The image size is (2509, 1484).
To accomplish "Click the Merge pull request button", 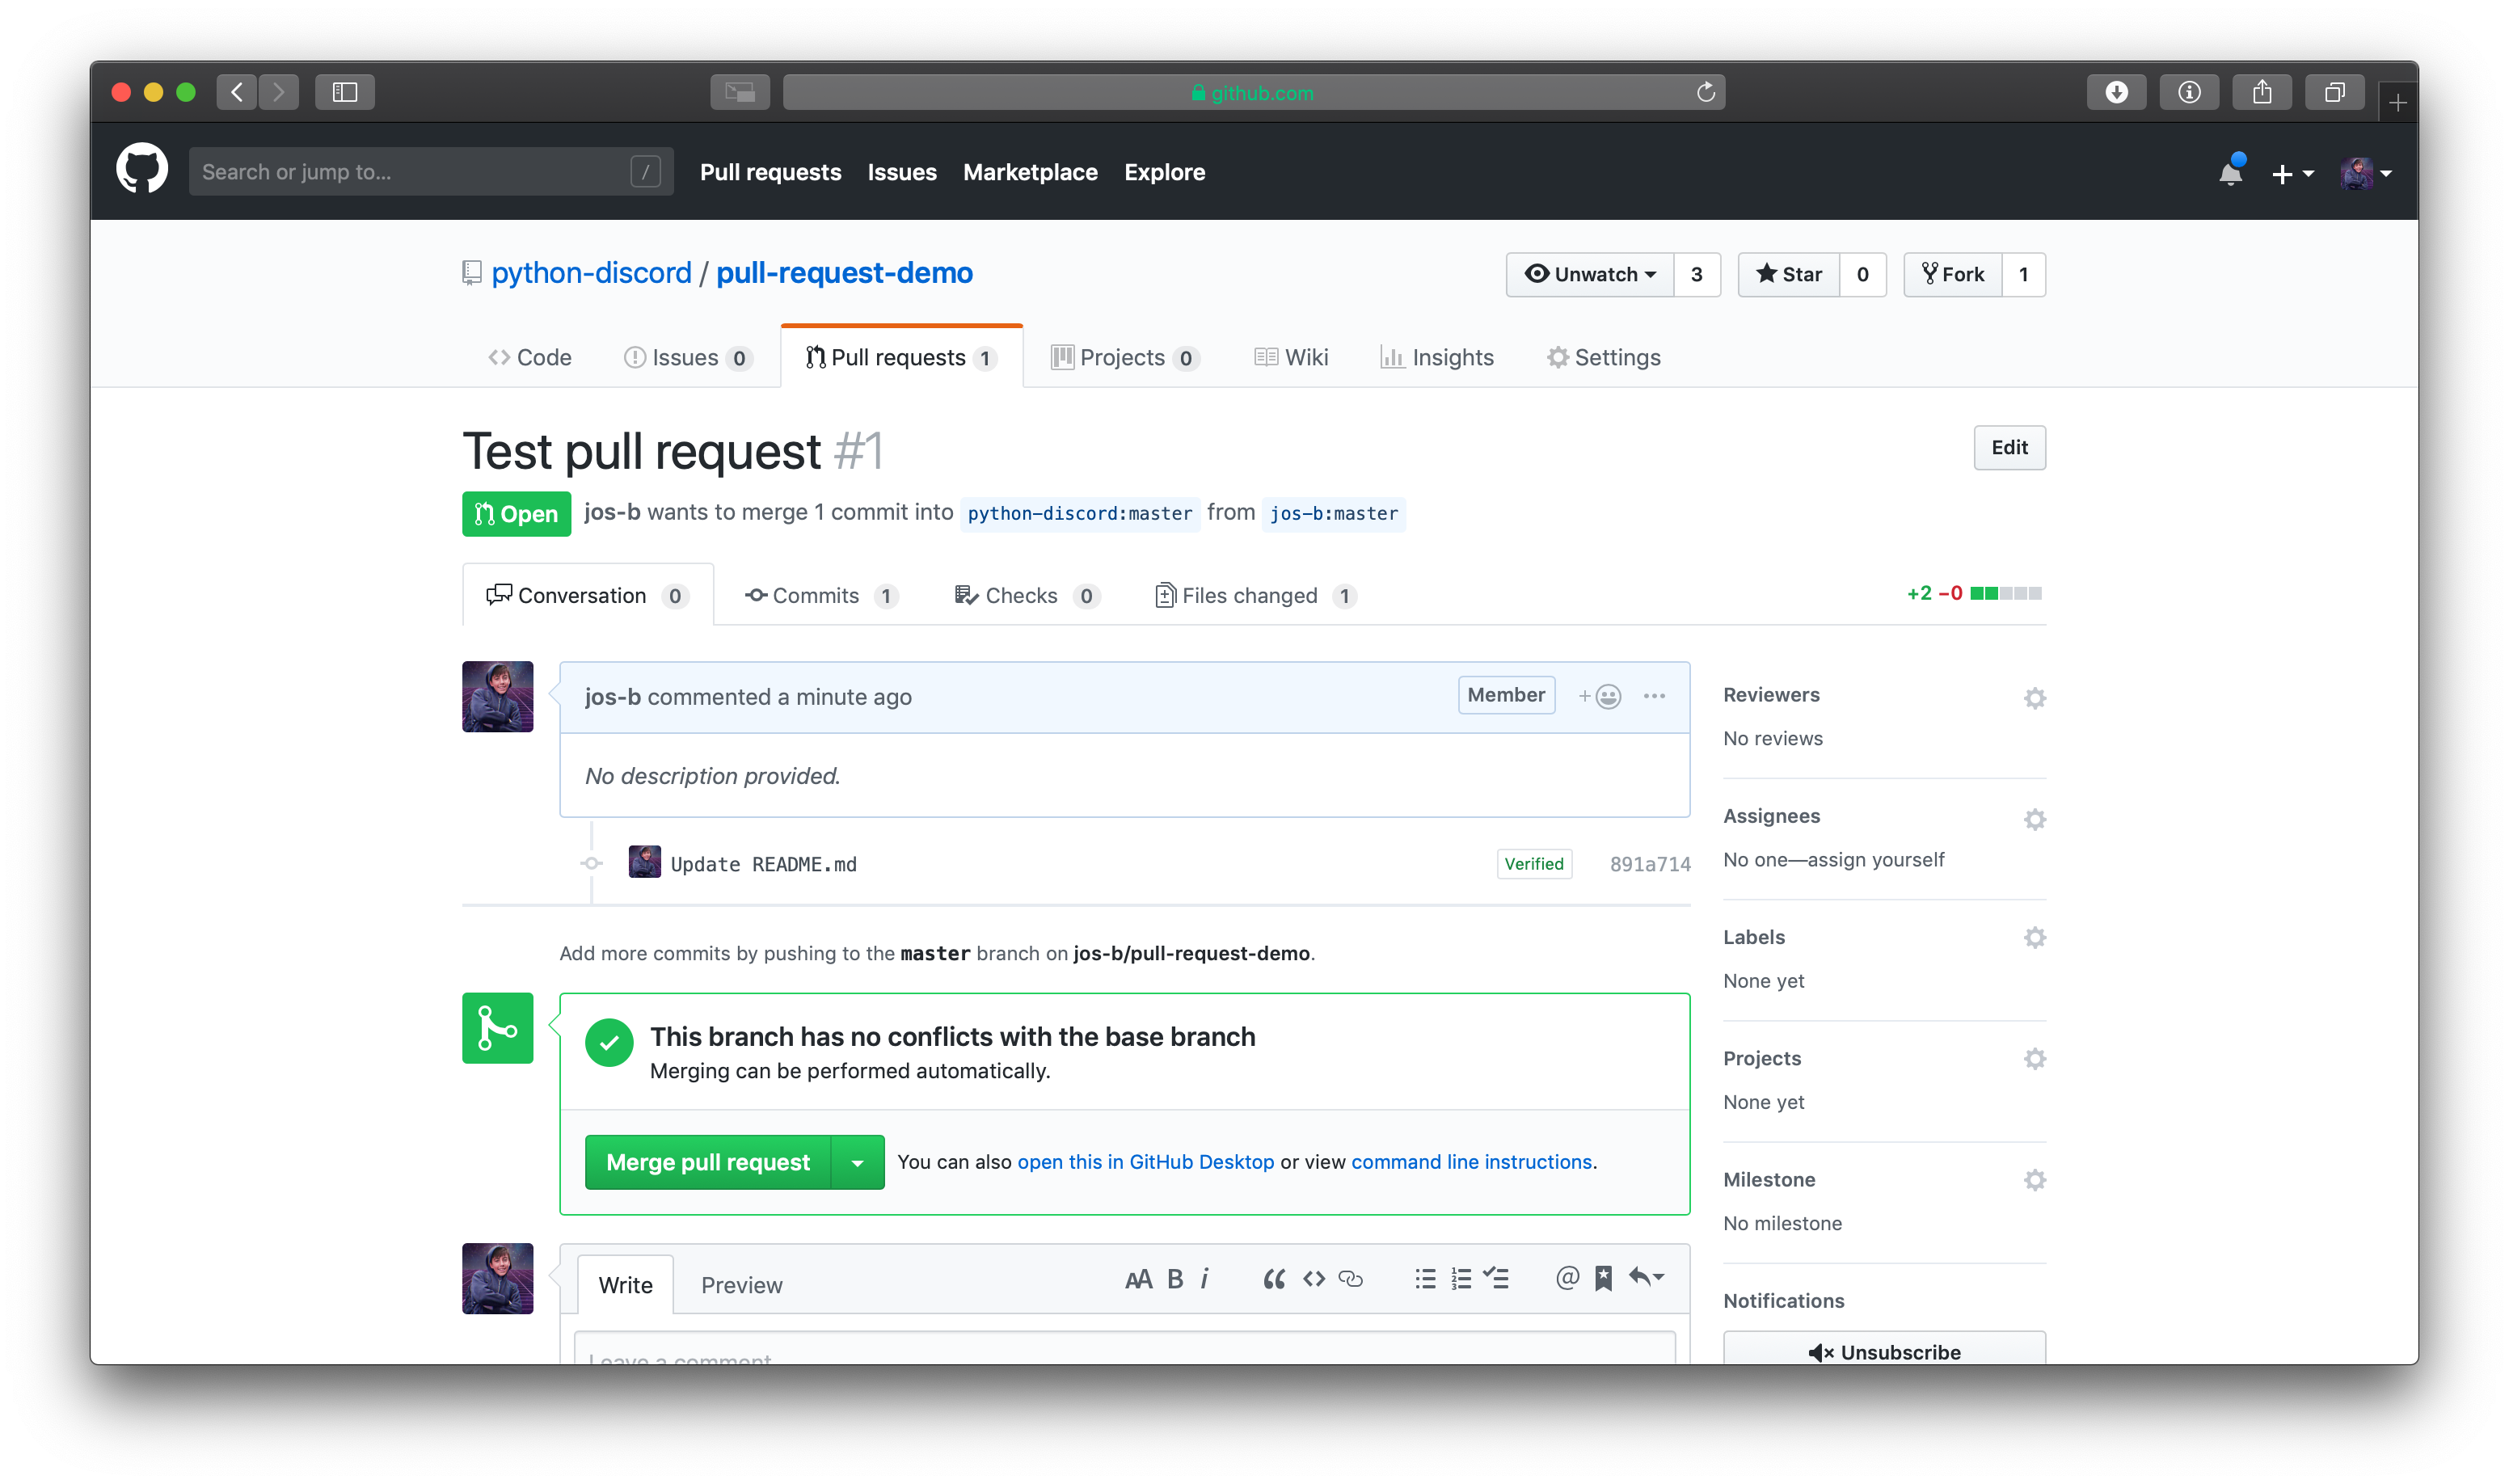I will pos(708,1162).
